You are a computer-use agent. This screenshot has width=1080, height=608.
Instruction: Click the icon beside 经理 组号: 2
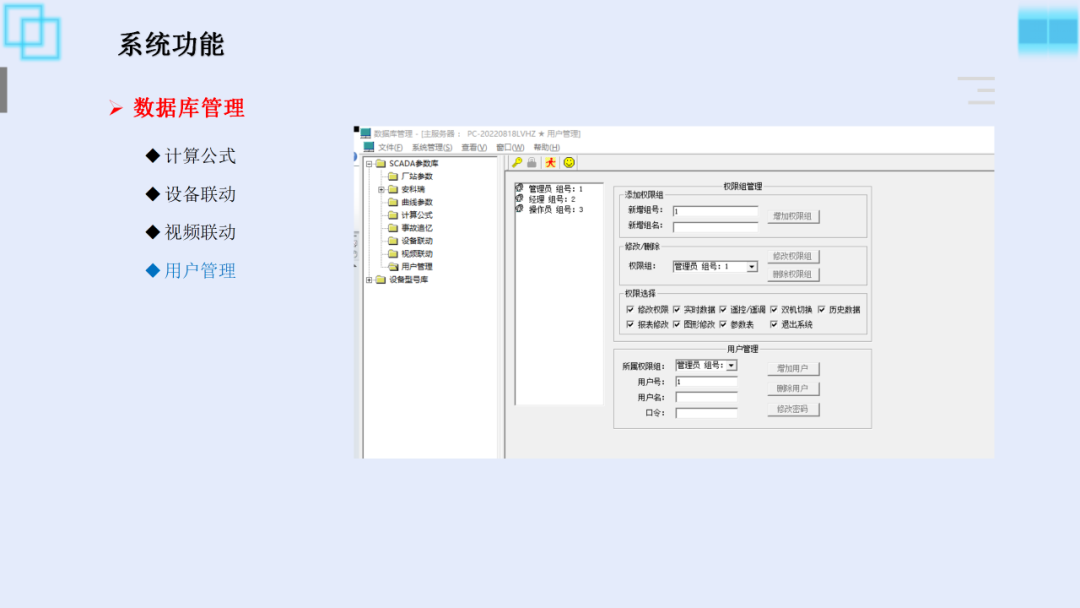click(519, 198)
